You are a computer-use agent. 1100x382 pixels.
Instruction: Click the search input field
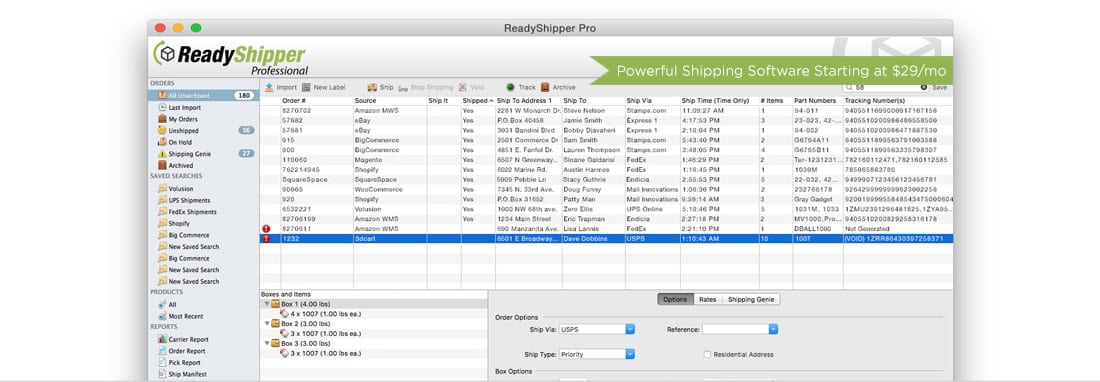(x=885, y=88)
